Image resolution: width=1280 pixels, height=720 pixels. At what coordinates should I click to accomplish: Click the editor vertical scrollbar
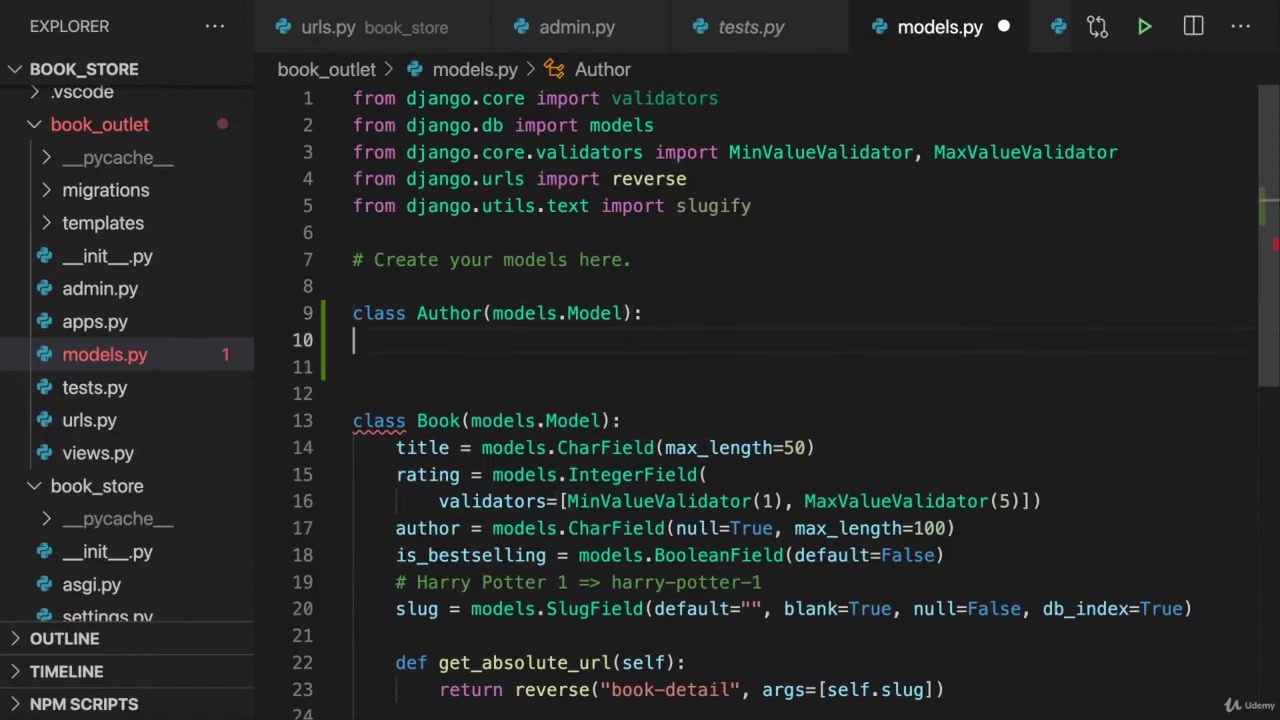(1268, 290)
